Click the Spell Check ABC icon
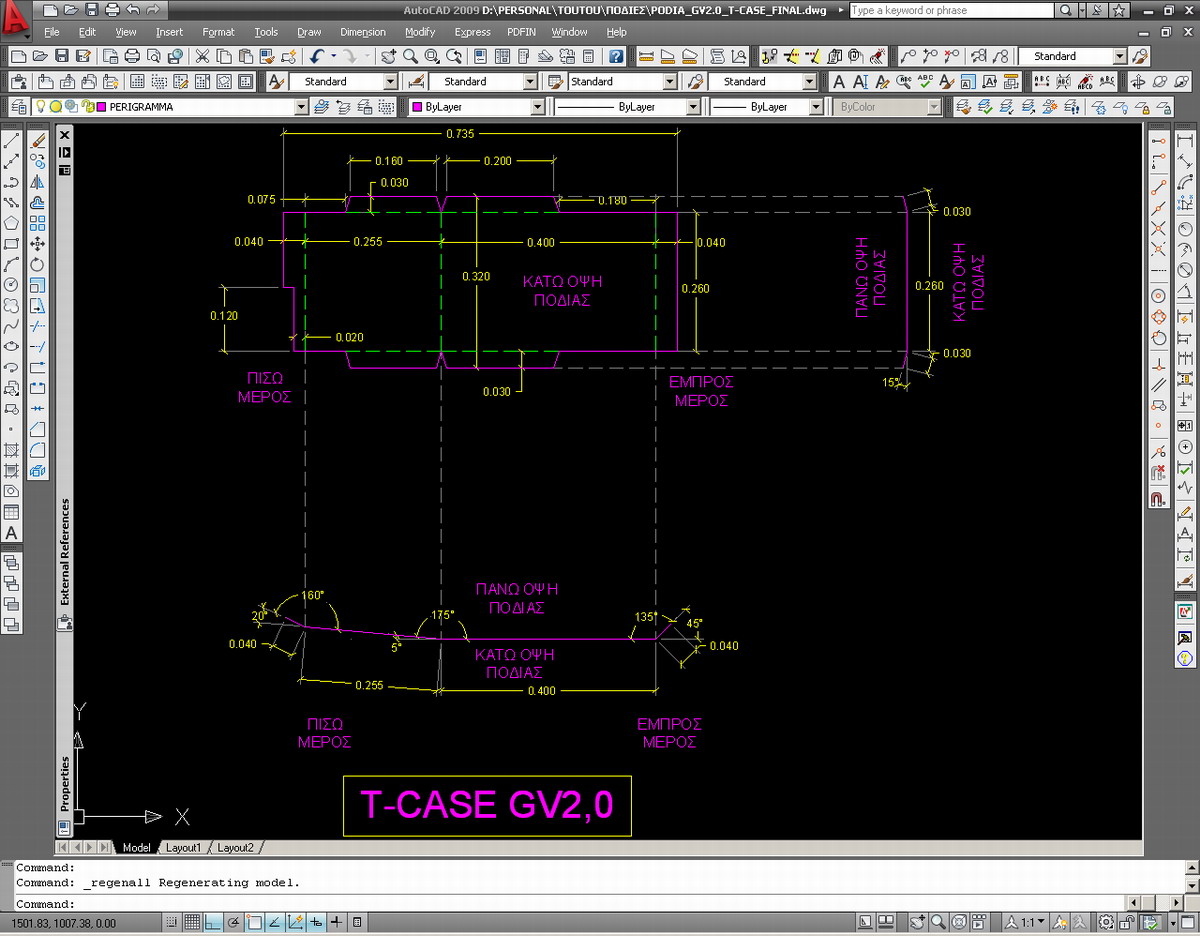Viewport: 1200px width, 936px height. point(926,82)
